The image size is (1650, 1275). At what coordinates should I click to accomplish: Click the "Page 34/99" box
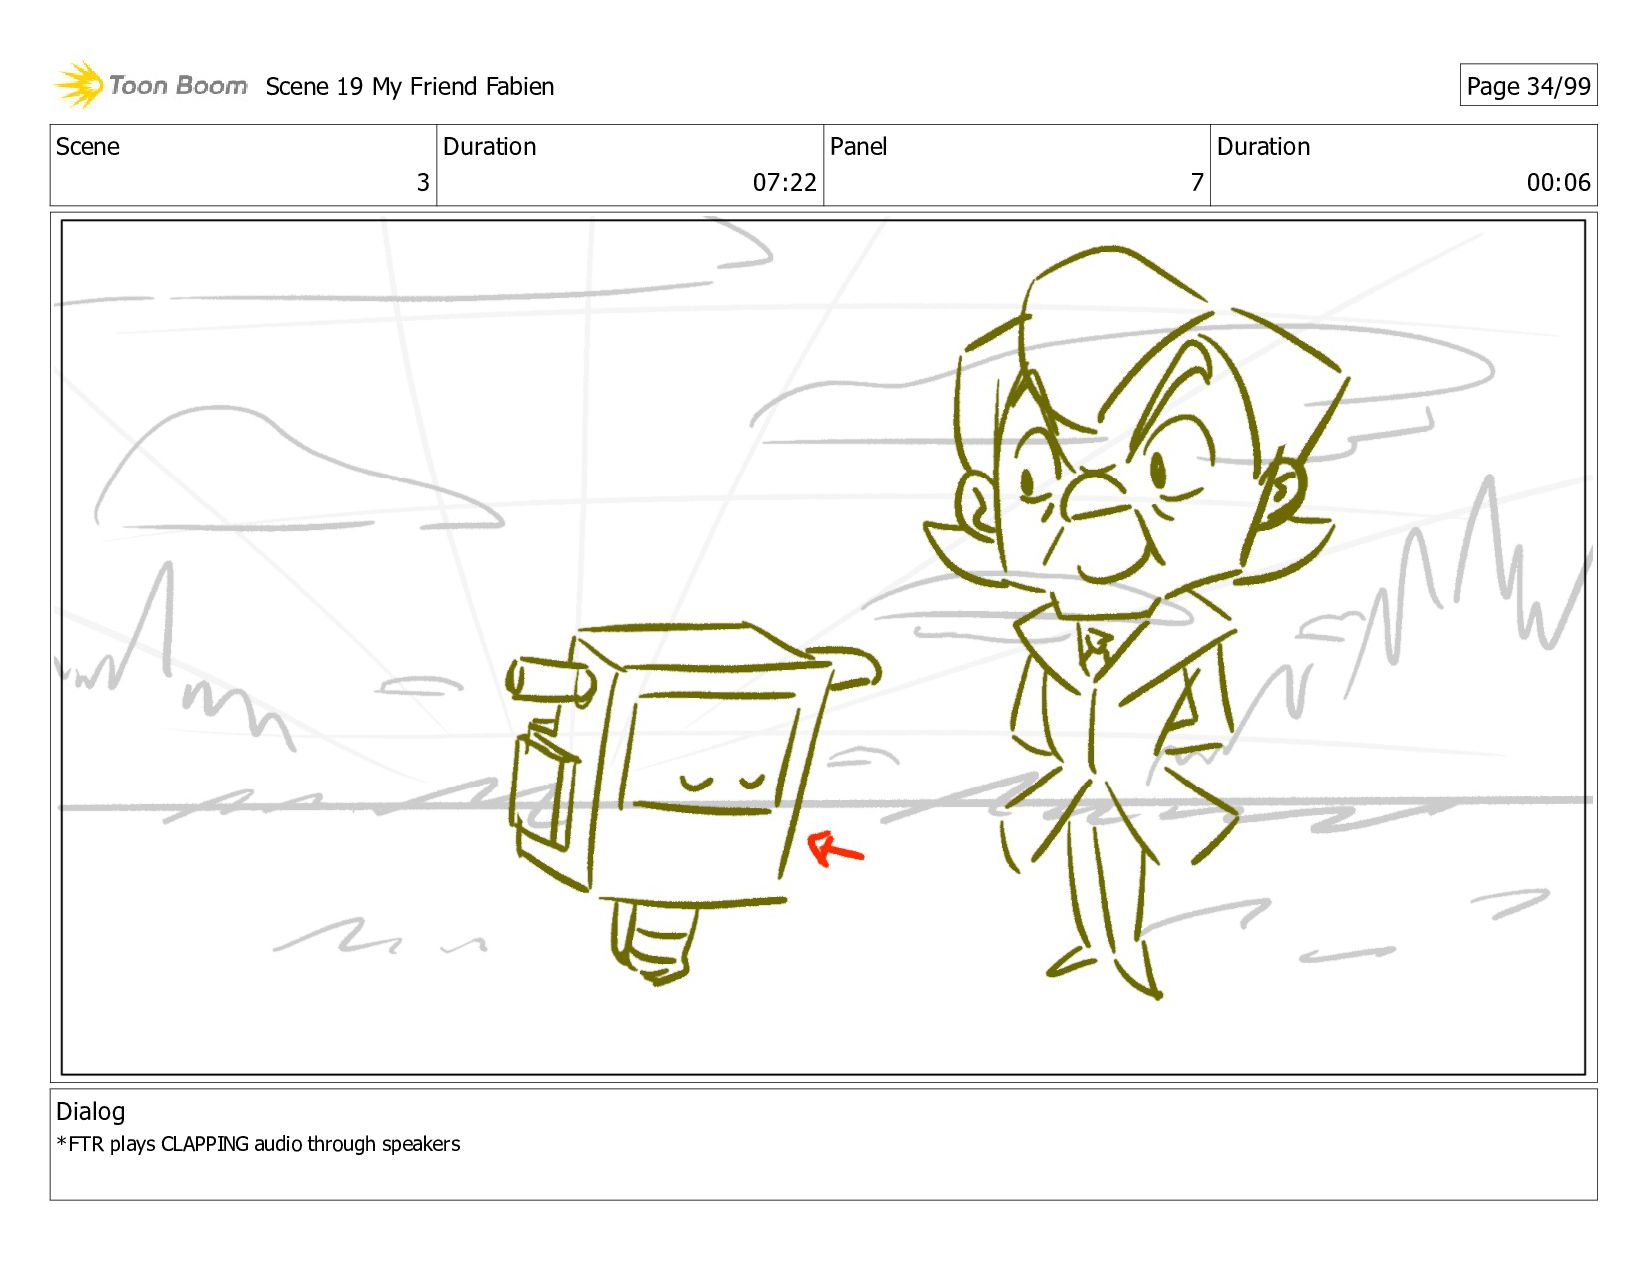tap(1528, 86)
